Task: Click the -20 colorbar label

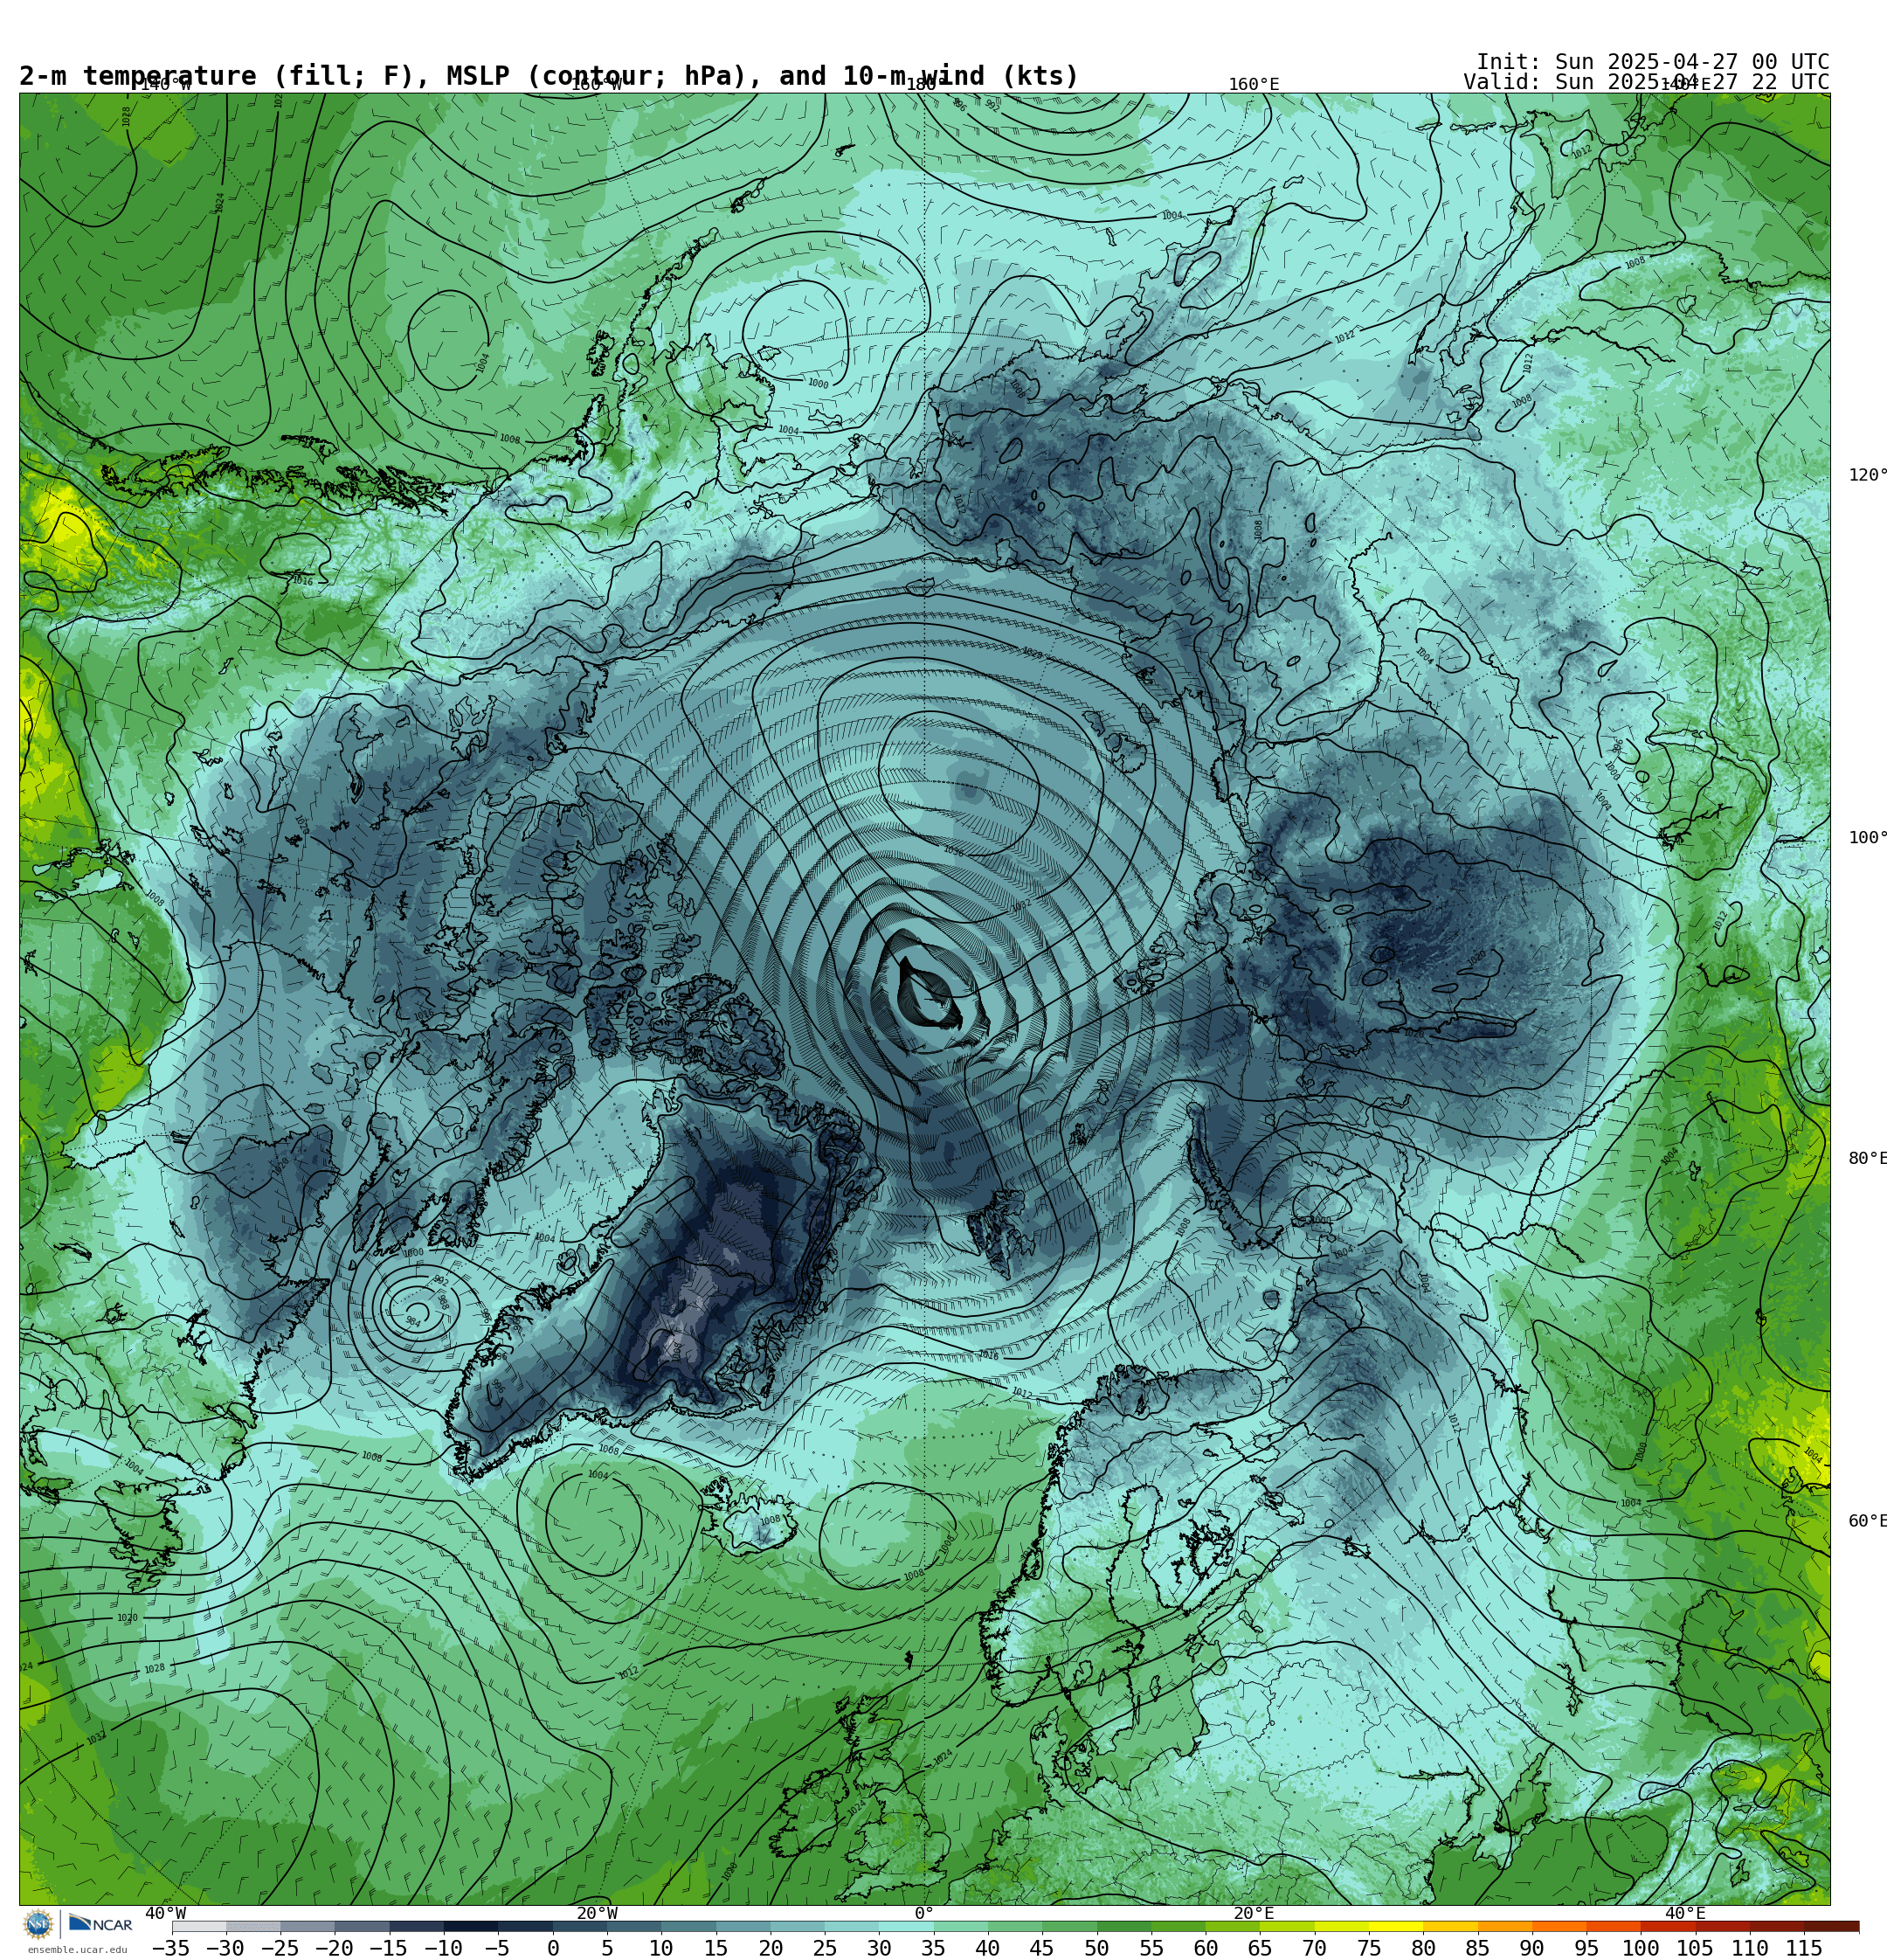Action: pos(334,1948)
